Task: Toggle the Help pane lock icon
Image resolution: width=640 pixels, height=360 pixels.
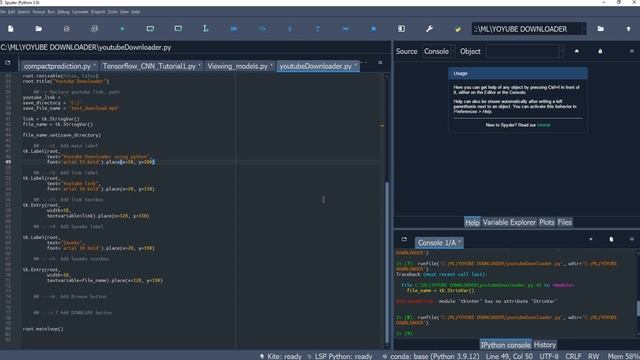Action: (x=600, y=51)
